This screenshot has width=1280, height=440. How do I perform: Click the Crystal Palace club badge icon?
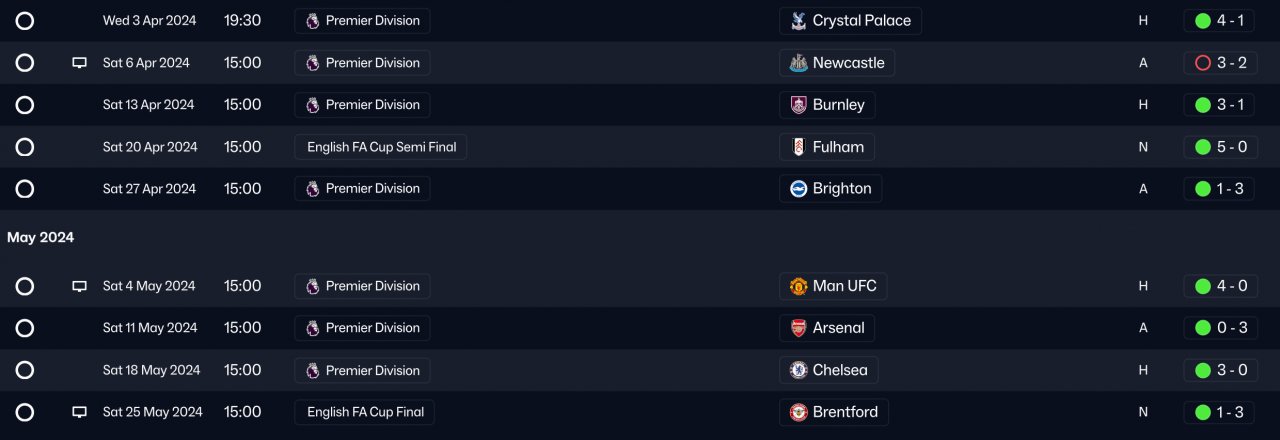(798, 21)
